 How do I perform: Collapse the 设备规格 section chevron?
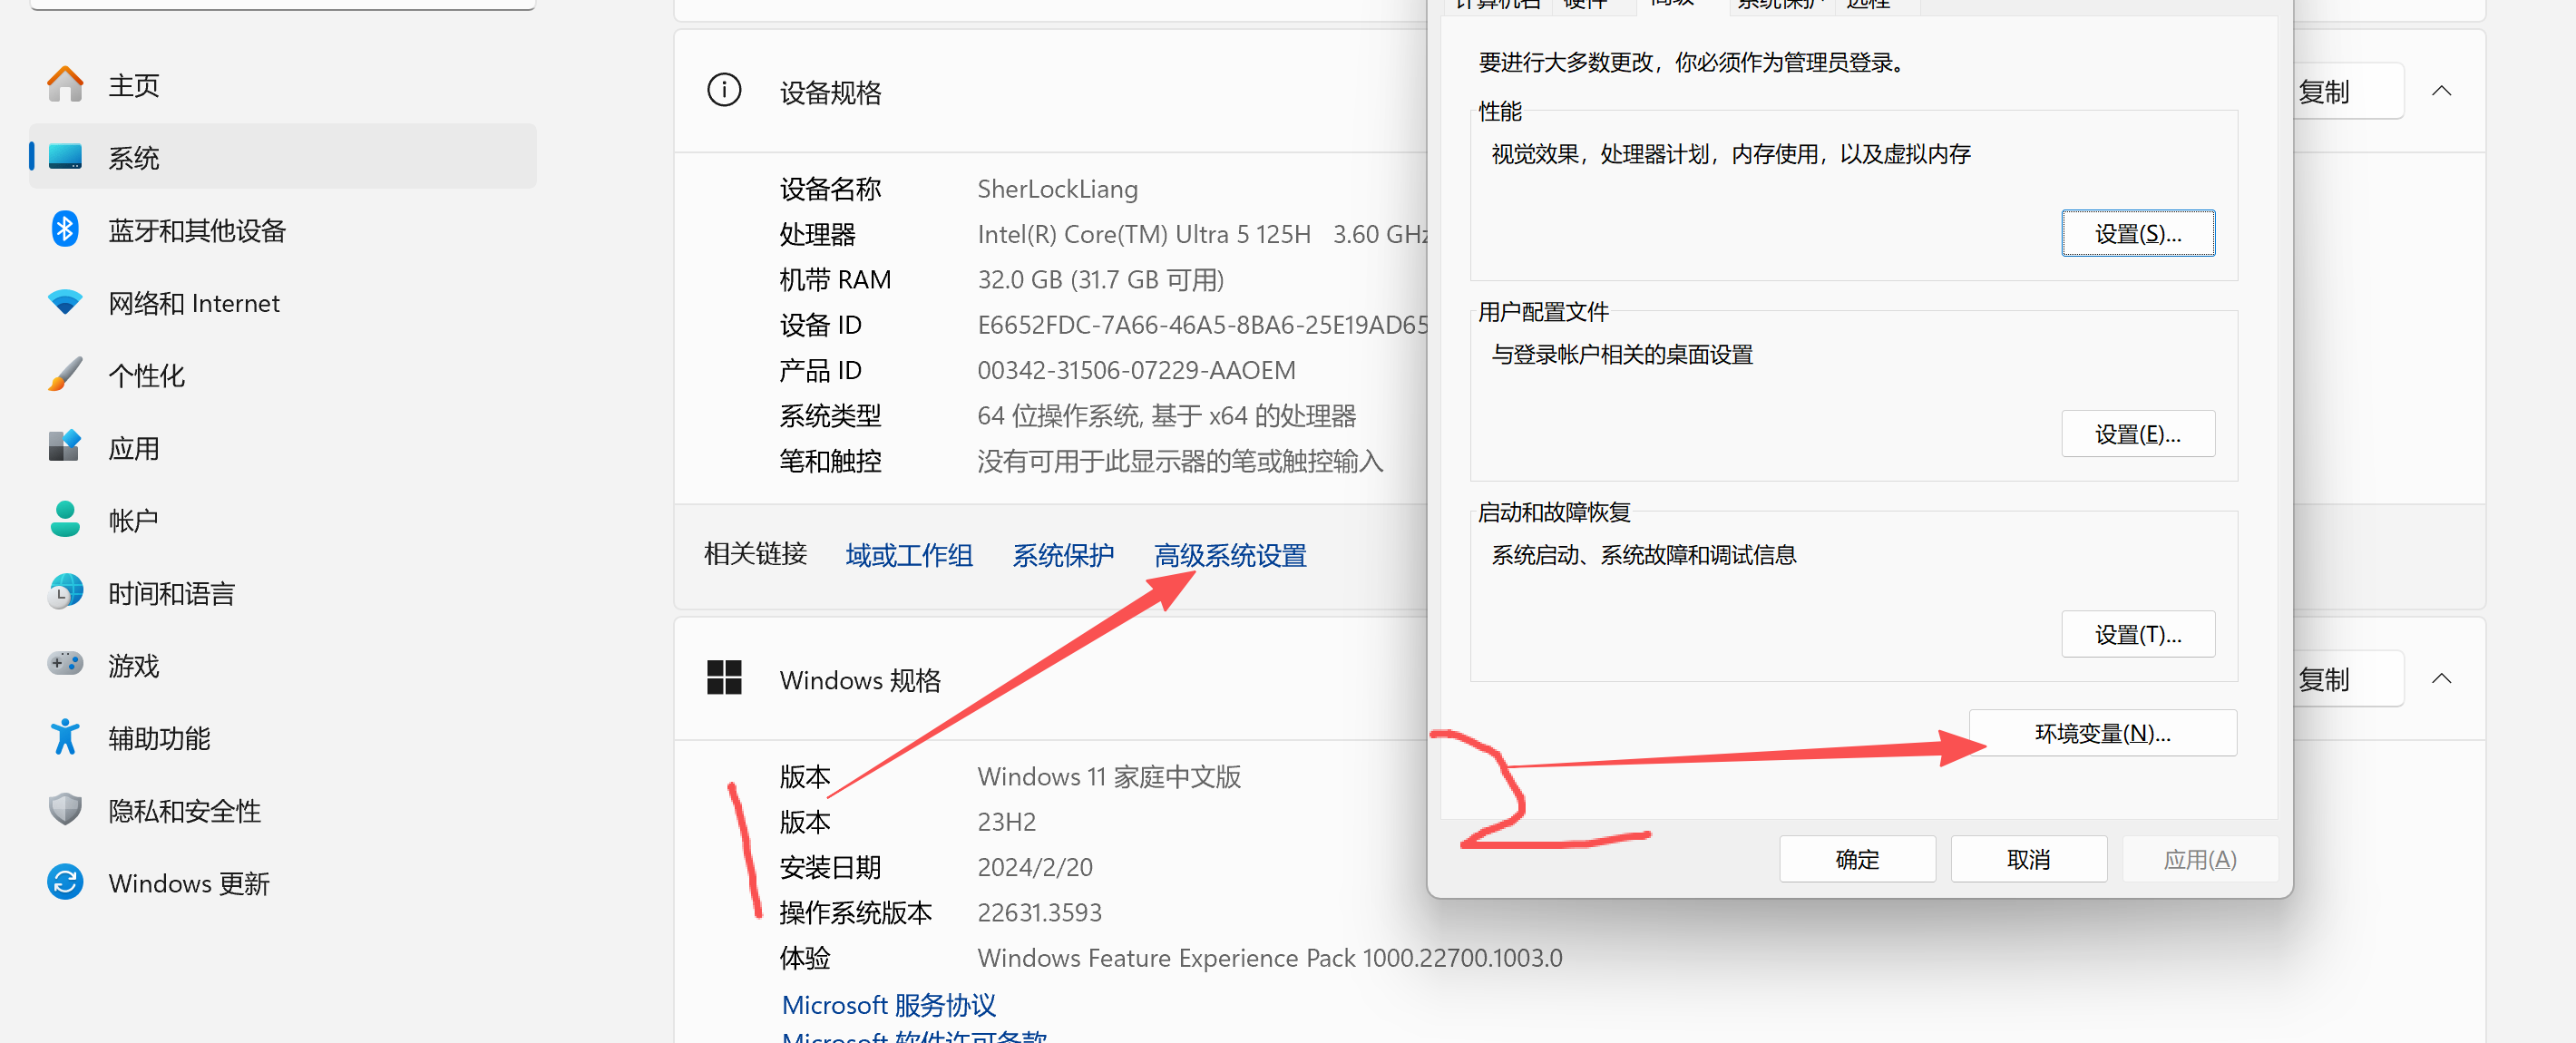coord(2441,91)
